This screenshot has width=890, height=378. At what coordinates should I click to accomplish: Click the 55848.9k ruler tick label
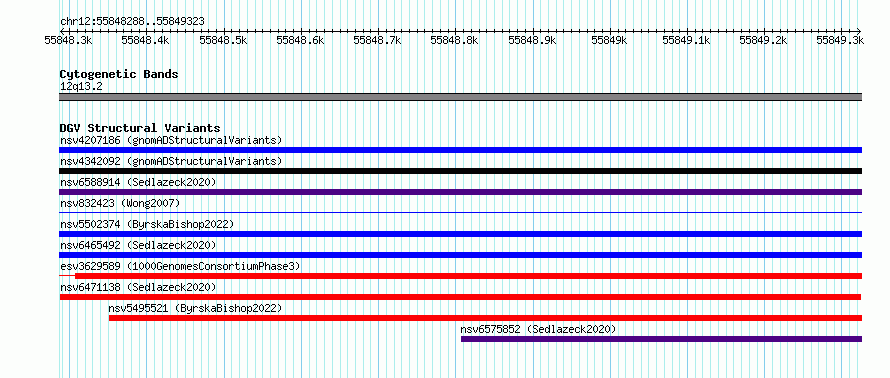coord(532,40)
